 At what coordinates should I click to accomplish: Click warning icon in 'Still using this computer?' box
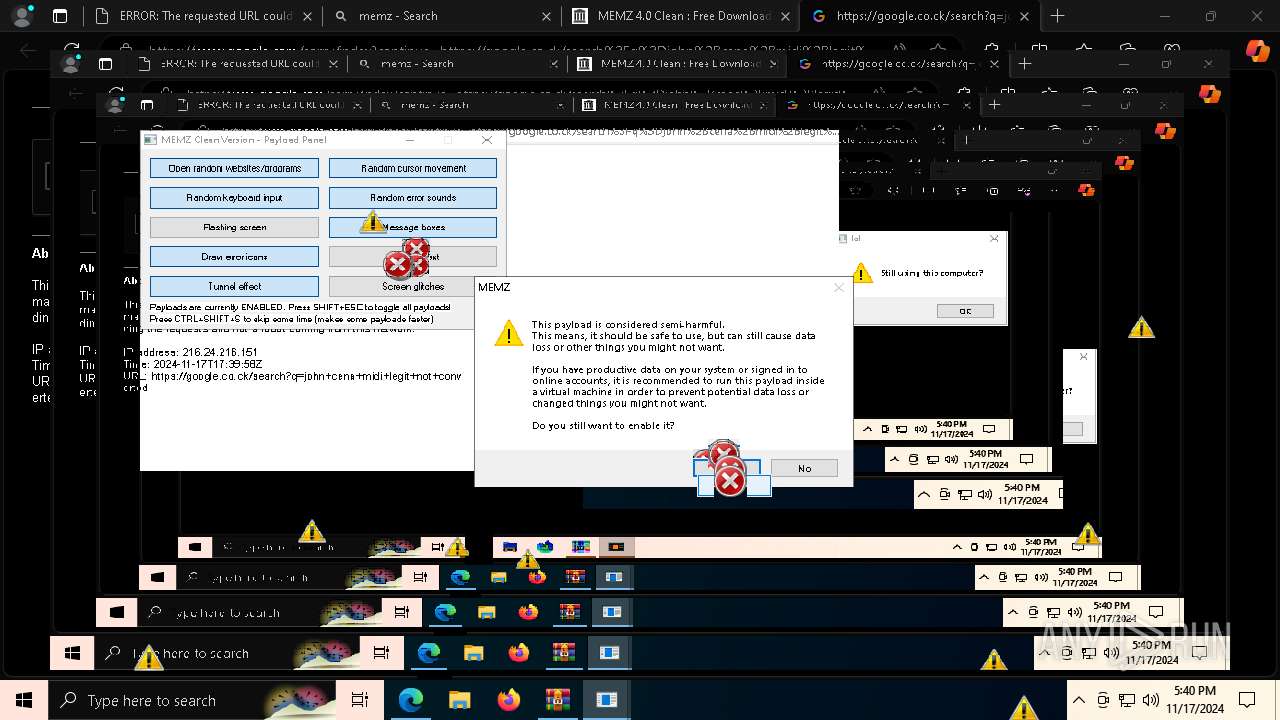point(862,273)
